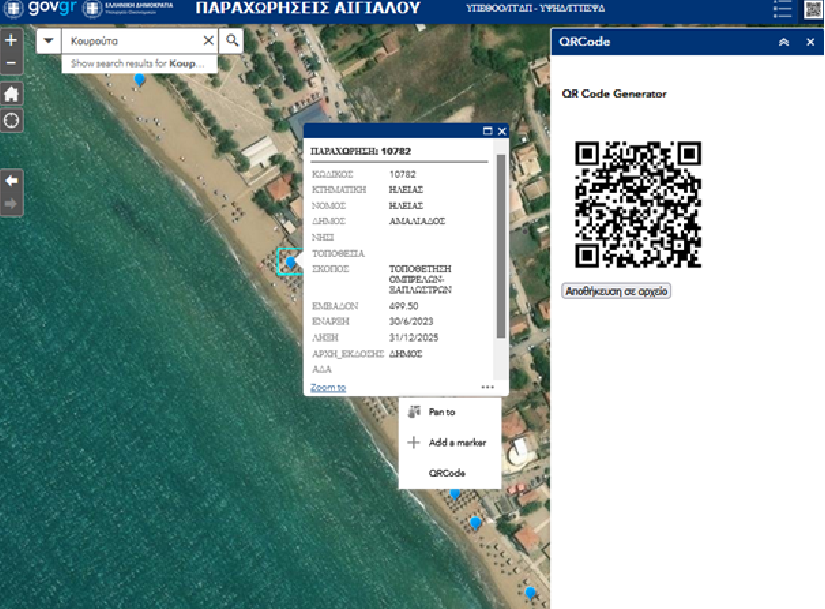Close the ΠΑΡΑΧΩΡΗΣΗ 10782 popup
Image resolution: width=825 pixels, height=609 pixels.
click(x=501, y=131)
